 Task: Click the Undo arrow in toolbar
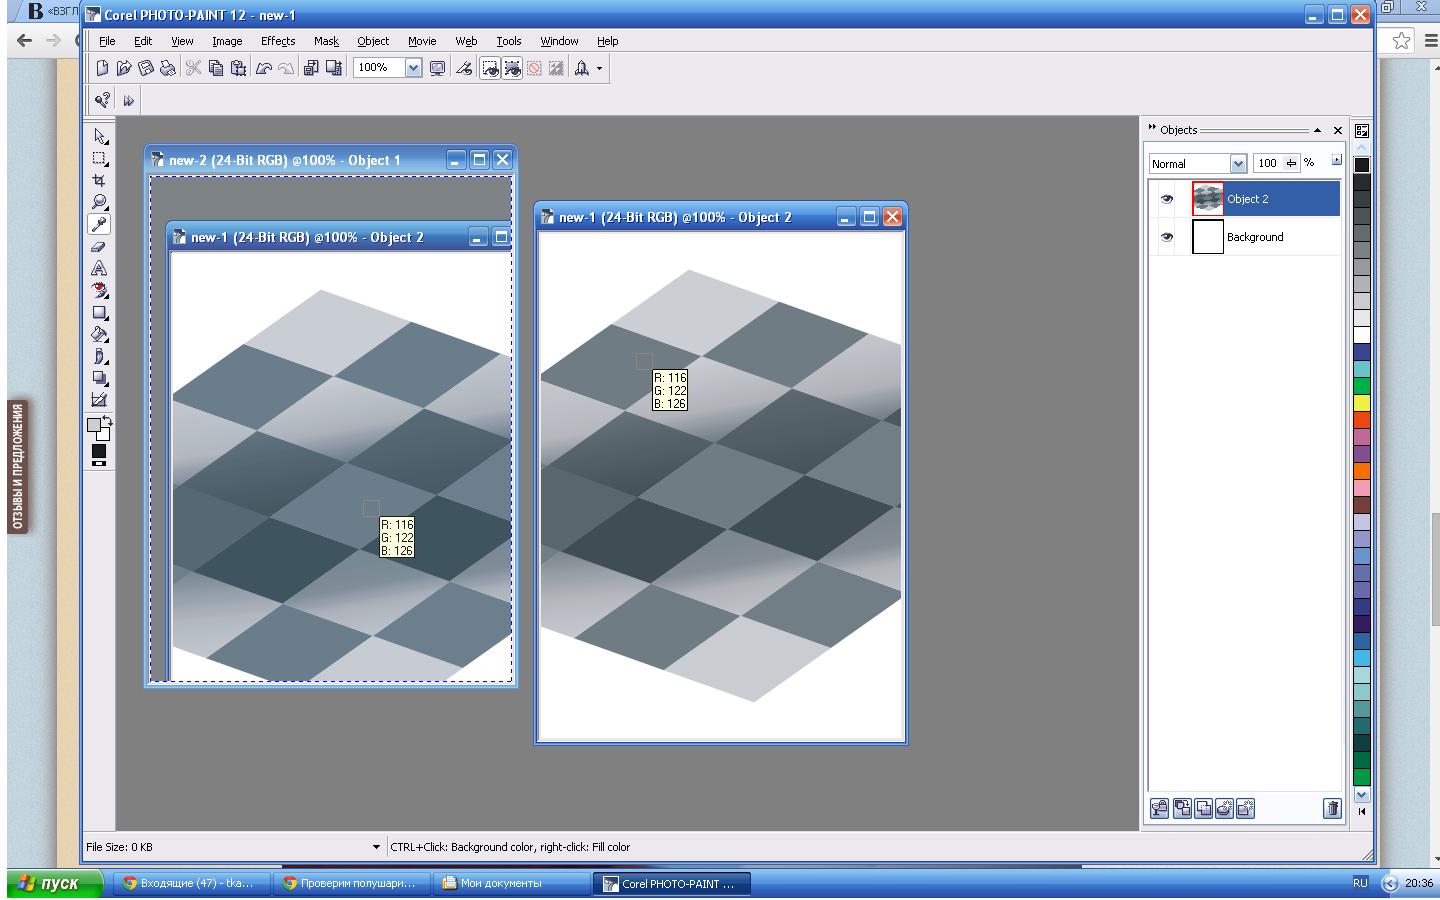tap(264, 68)
